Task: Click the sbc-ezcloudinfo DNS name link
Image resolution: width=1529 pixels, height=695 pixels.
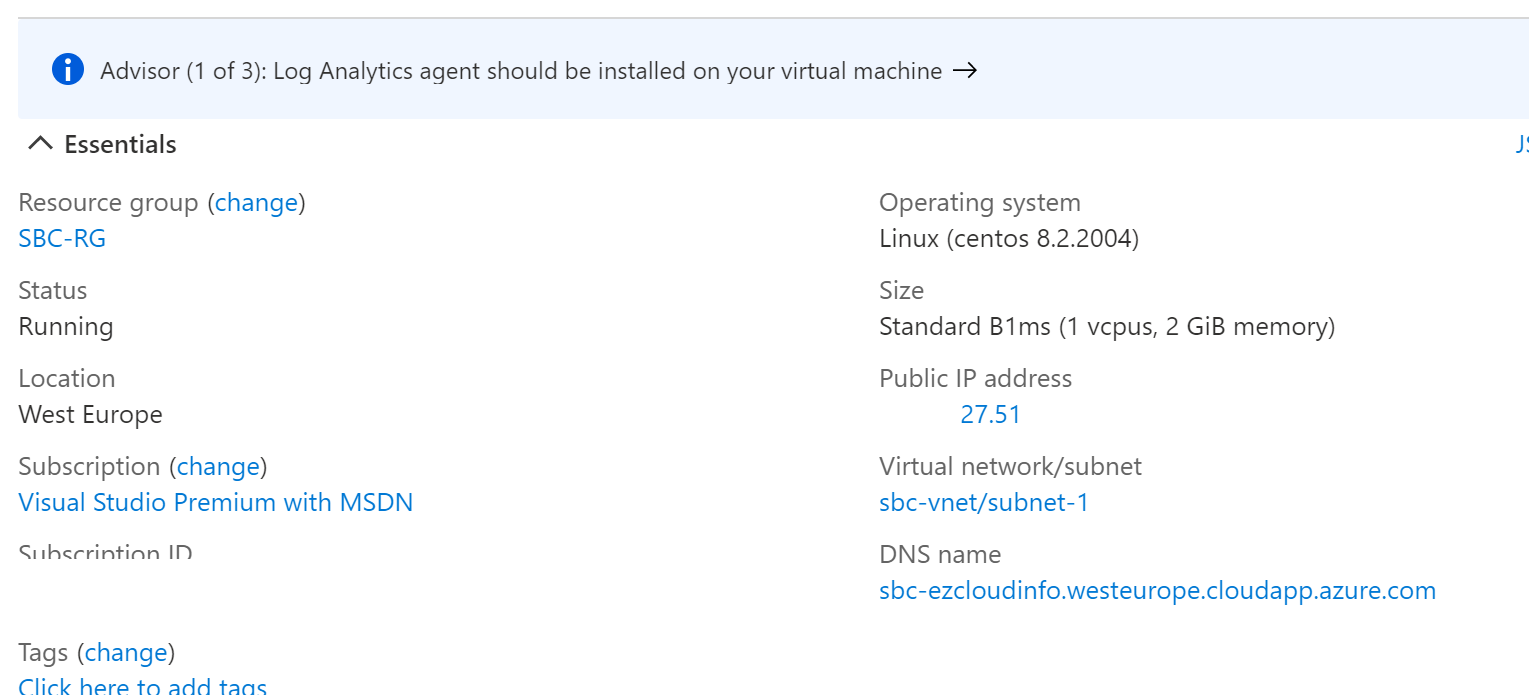Action: click(x=1157, y=590)
